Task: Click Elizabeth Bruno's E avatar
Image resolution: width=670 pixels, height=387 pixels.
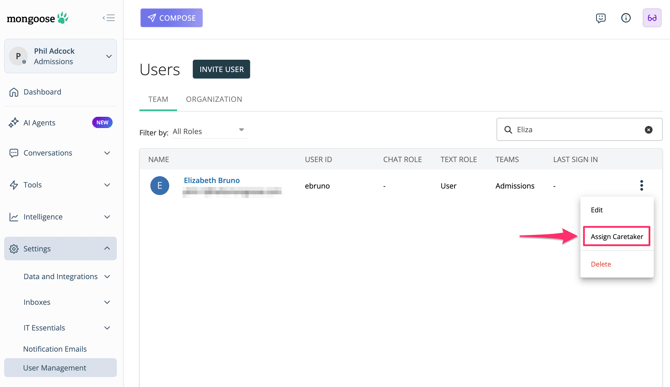Action: pyautogui.click(x=159, y=186)
